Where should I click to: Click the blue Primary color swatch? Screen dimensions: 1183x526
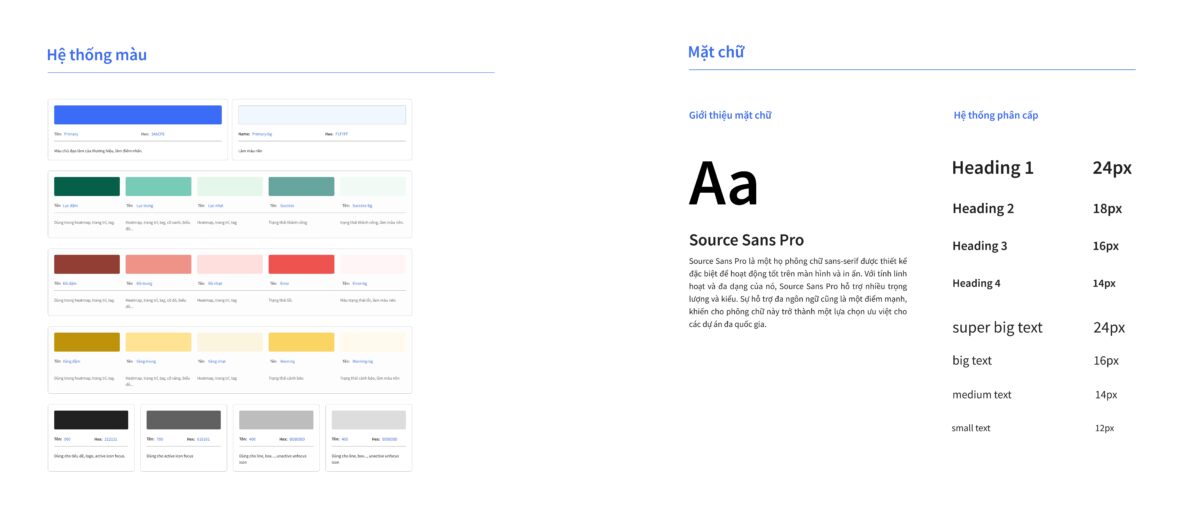click(x=138, y=115)
